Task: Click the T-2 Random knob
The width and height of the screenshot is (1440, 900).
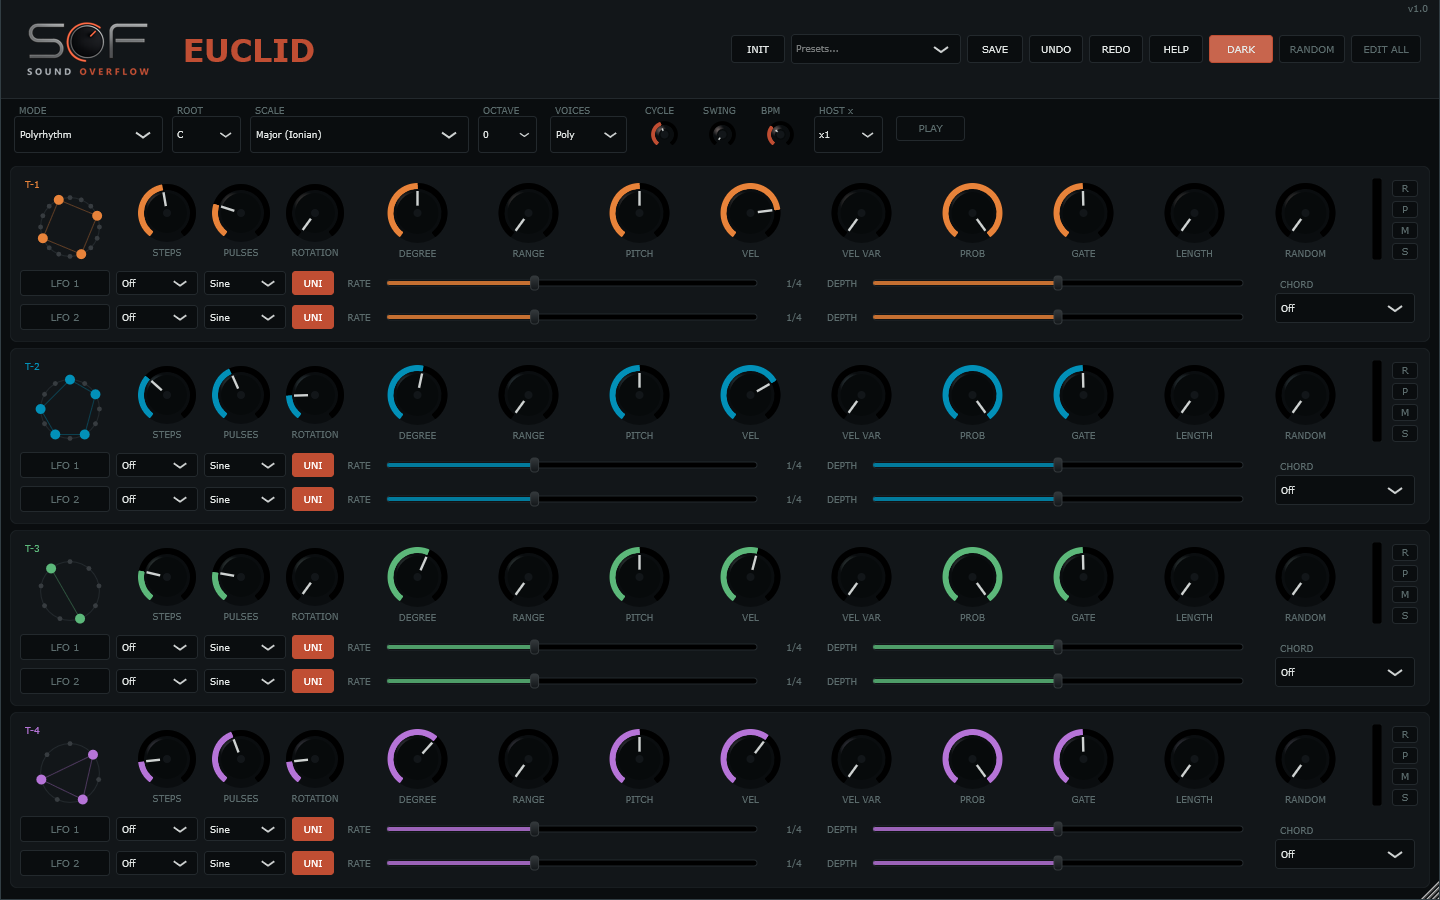Action: click(x=1305, y=394)
